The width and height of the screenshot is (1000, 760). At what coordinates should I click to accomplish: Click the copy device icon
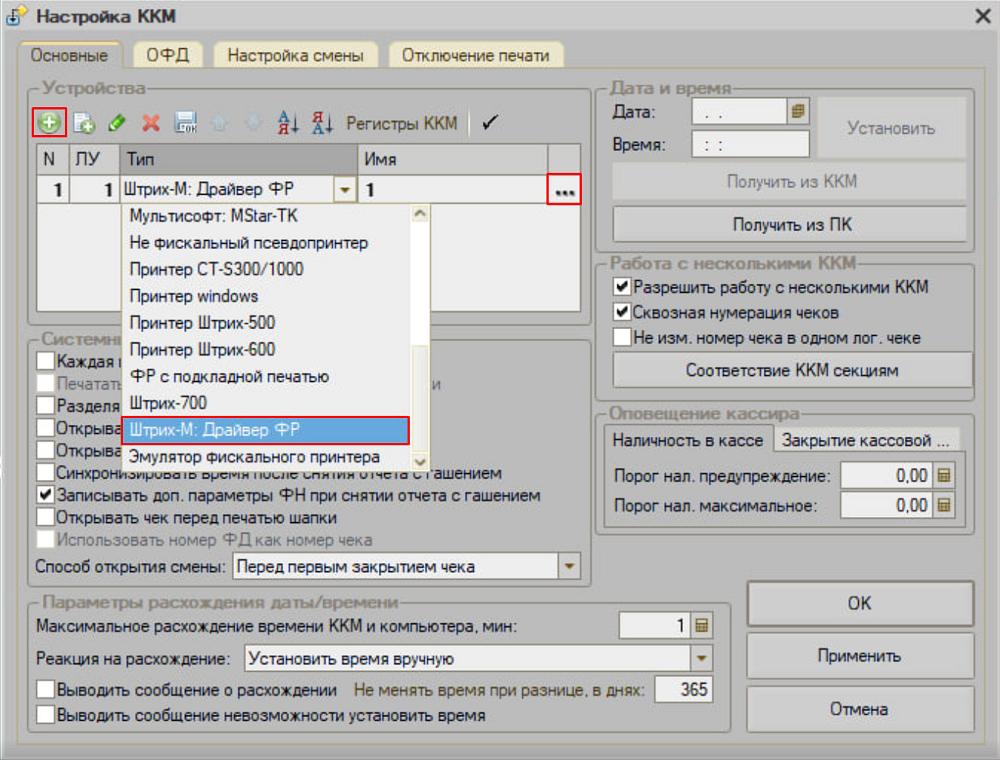(x=84, y=123)
